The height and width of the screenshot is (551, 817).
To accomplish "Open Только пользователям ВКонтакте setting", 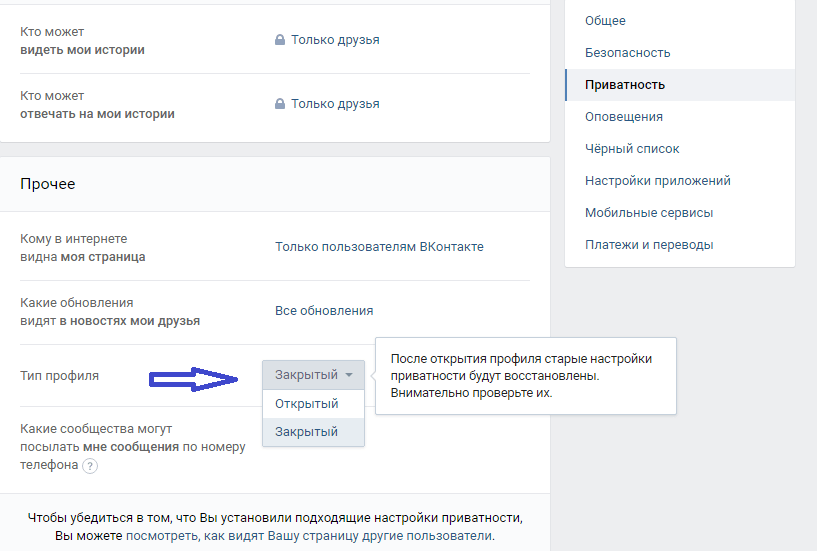I will (x=379, y=247).
